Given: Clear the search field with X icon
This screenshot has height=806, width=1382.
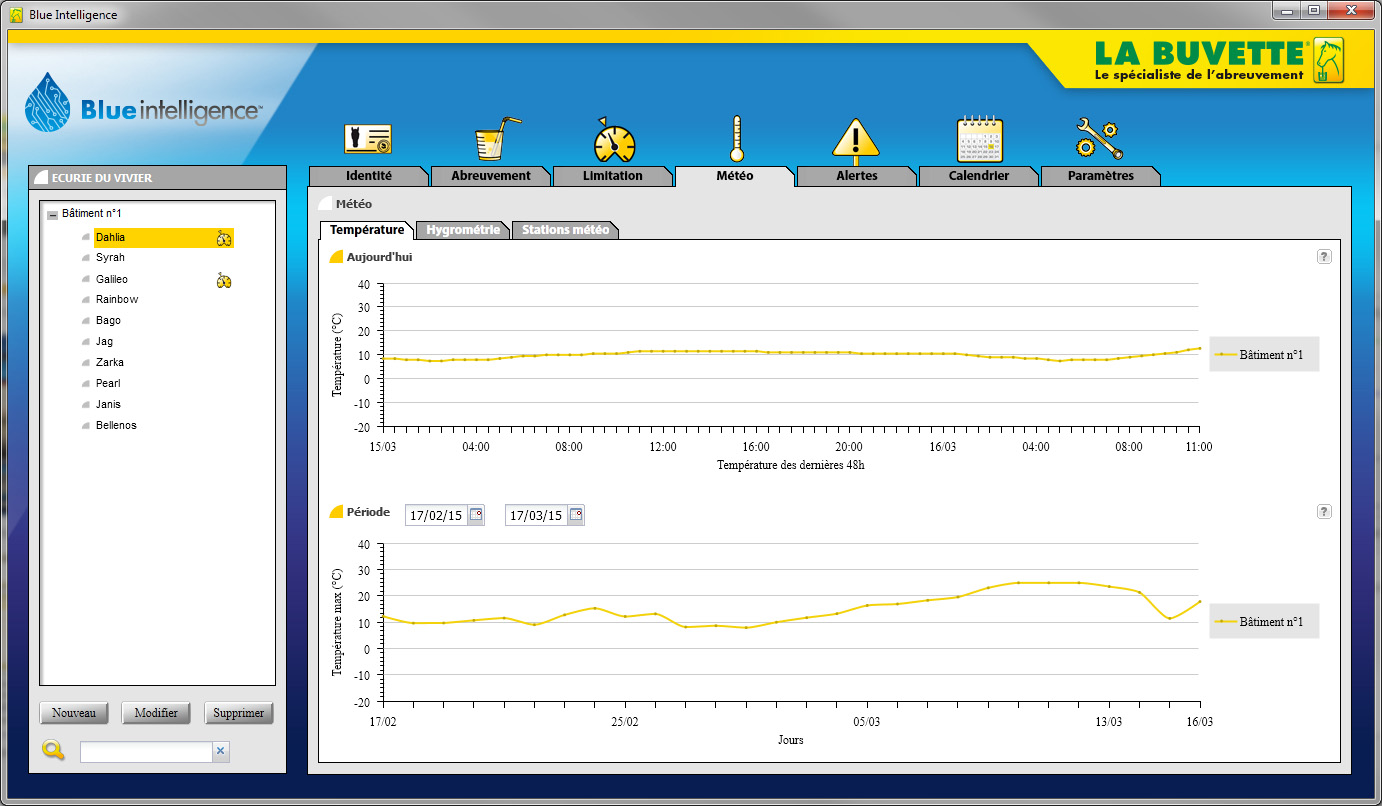Looking at the screenshot, I should [x=221, y=751].
